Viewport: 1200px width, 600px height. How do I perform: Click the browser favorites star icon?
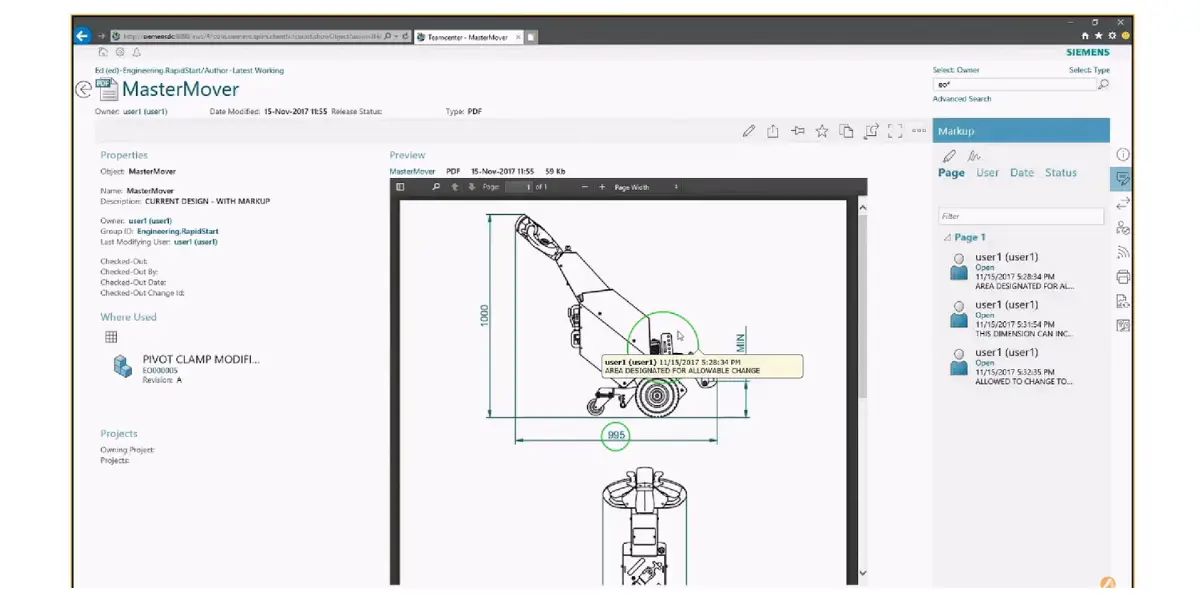[1099, 36]
